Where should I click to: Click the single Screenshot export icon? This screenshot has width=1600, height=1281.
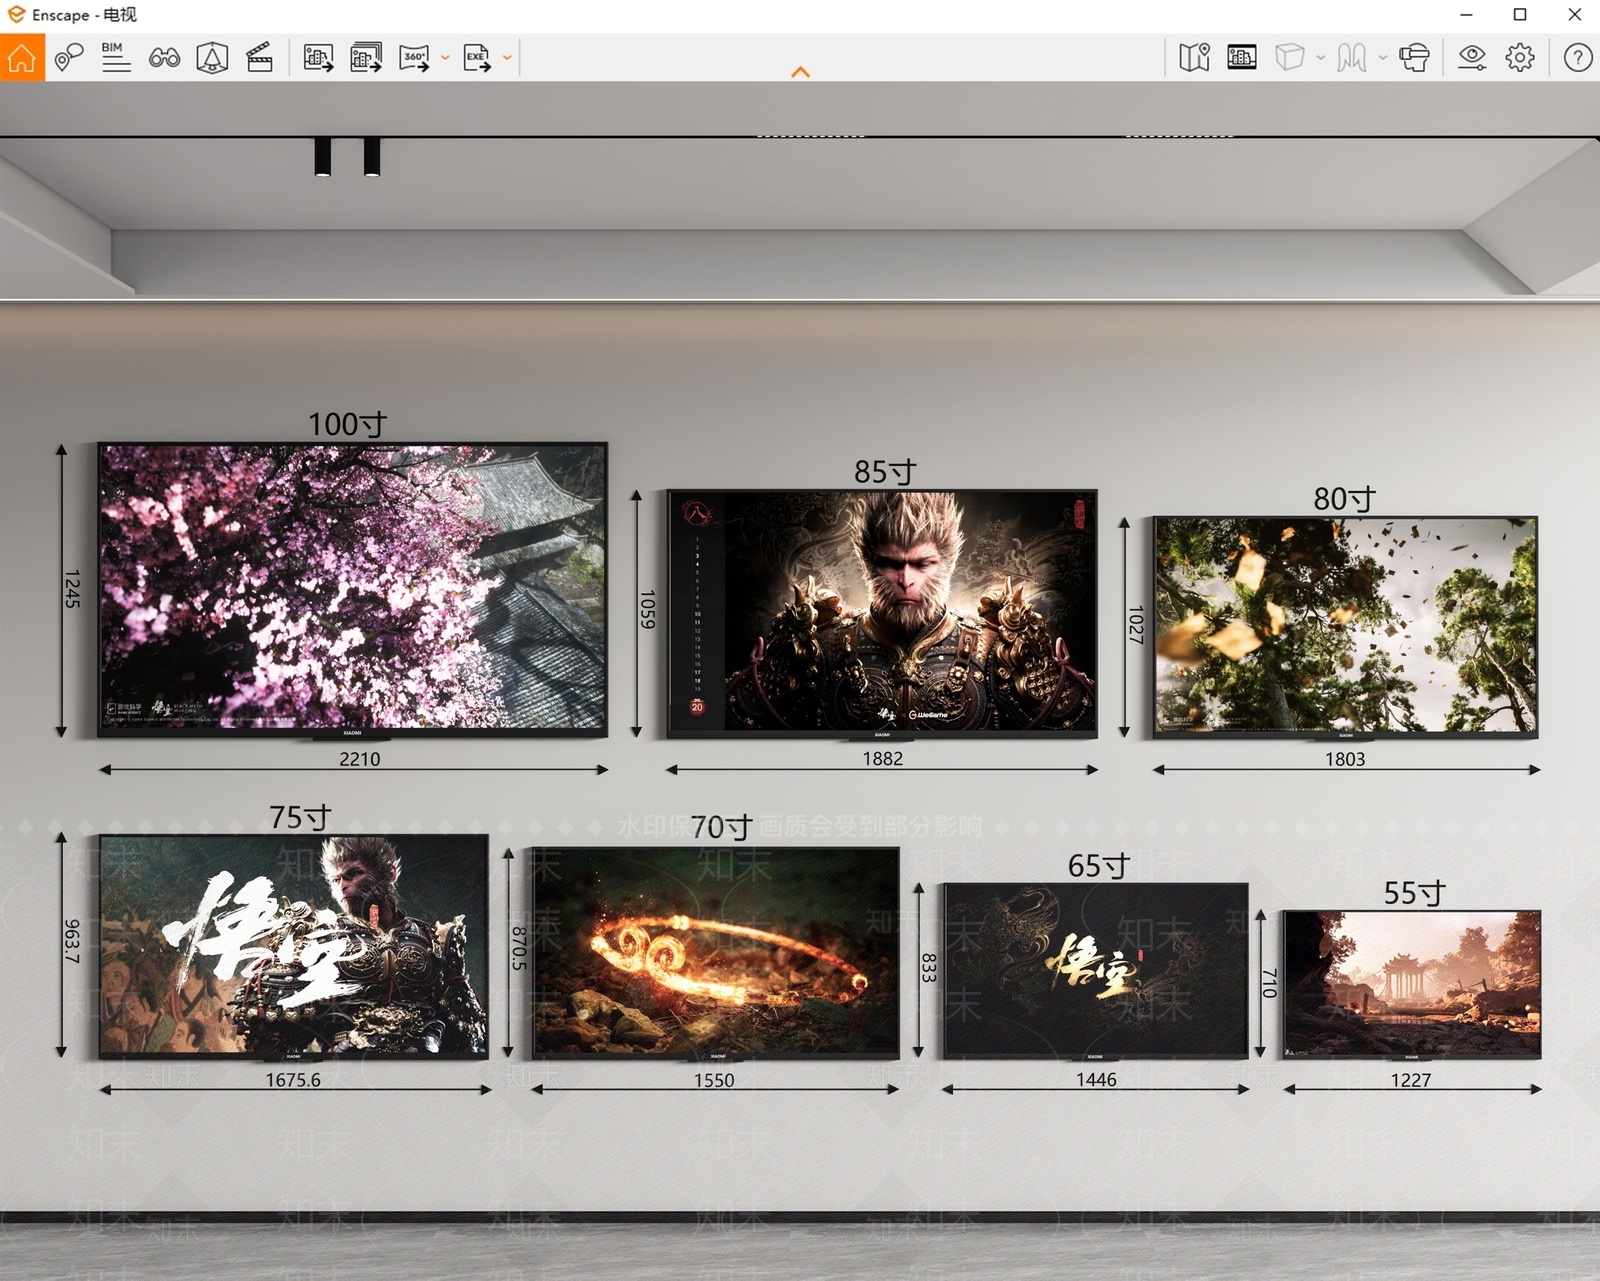pos(318,58)
